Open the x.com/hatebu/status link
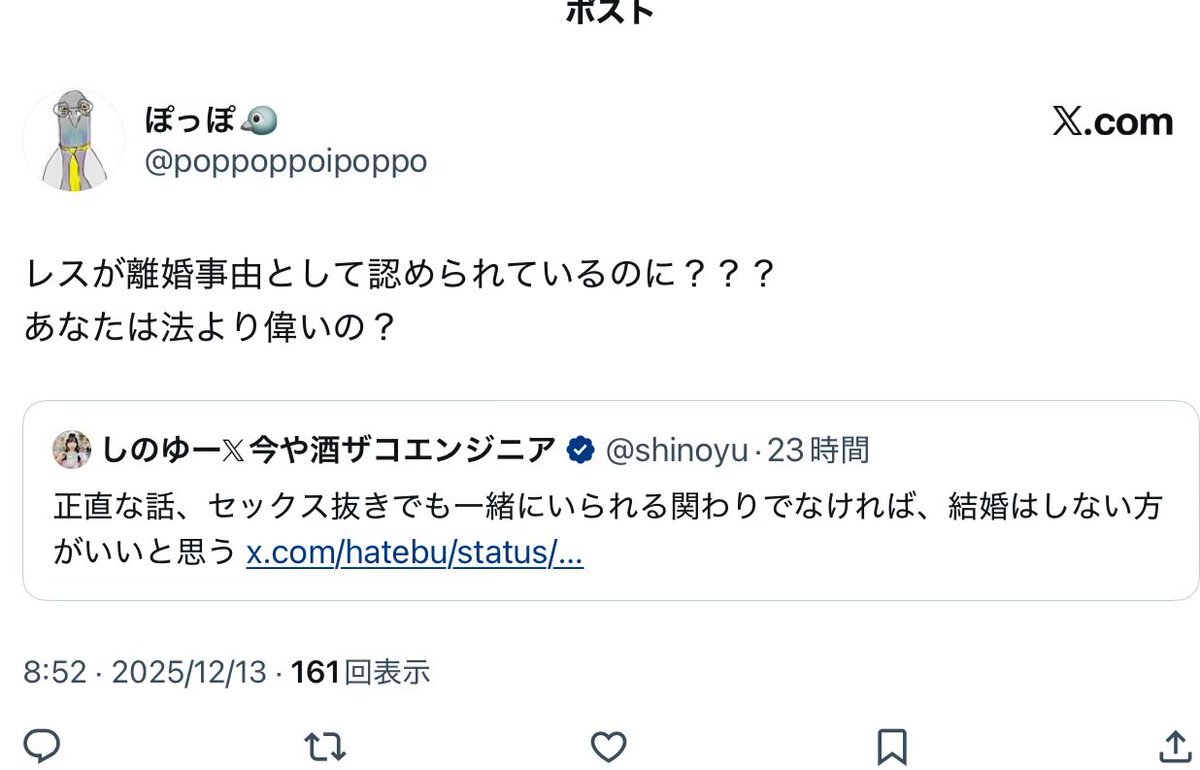Viewport: 1200px width, 770px height. pyautogui.click(x=414, y=554)
